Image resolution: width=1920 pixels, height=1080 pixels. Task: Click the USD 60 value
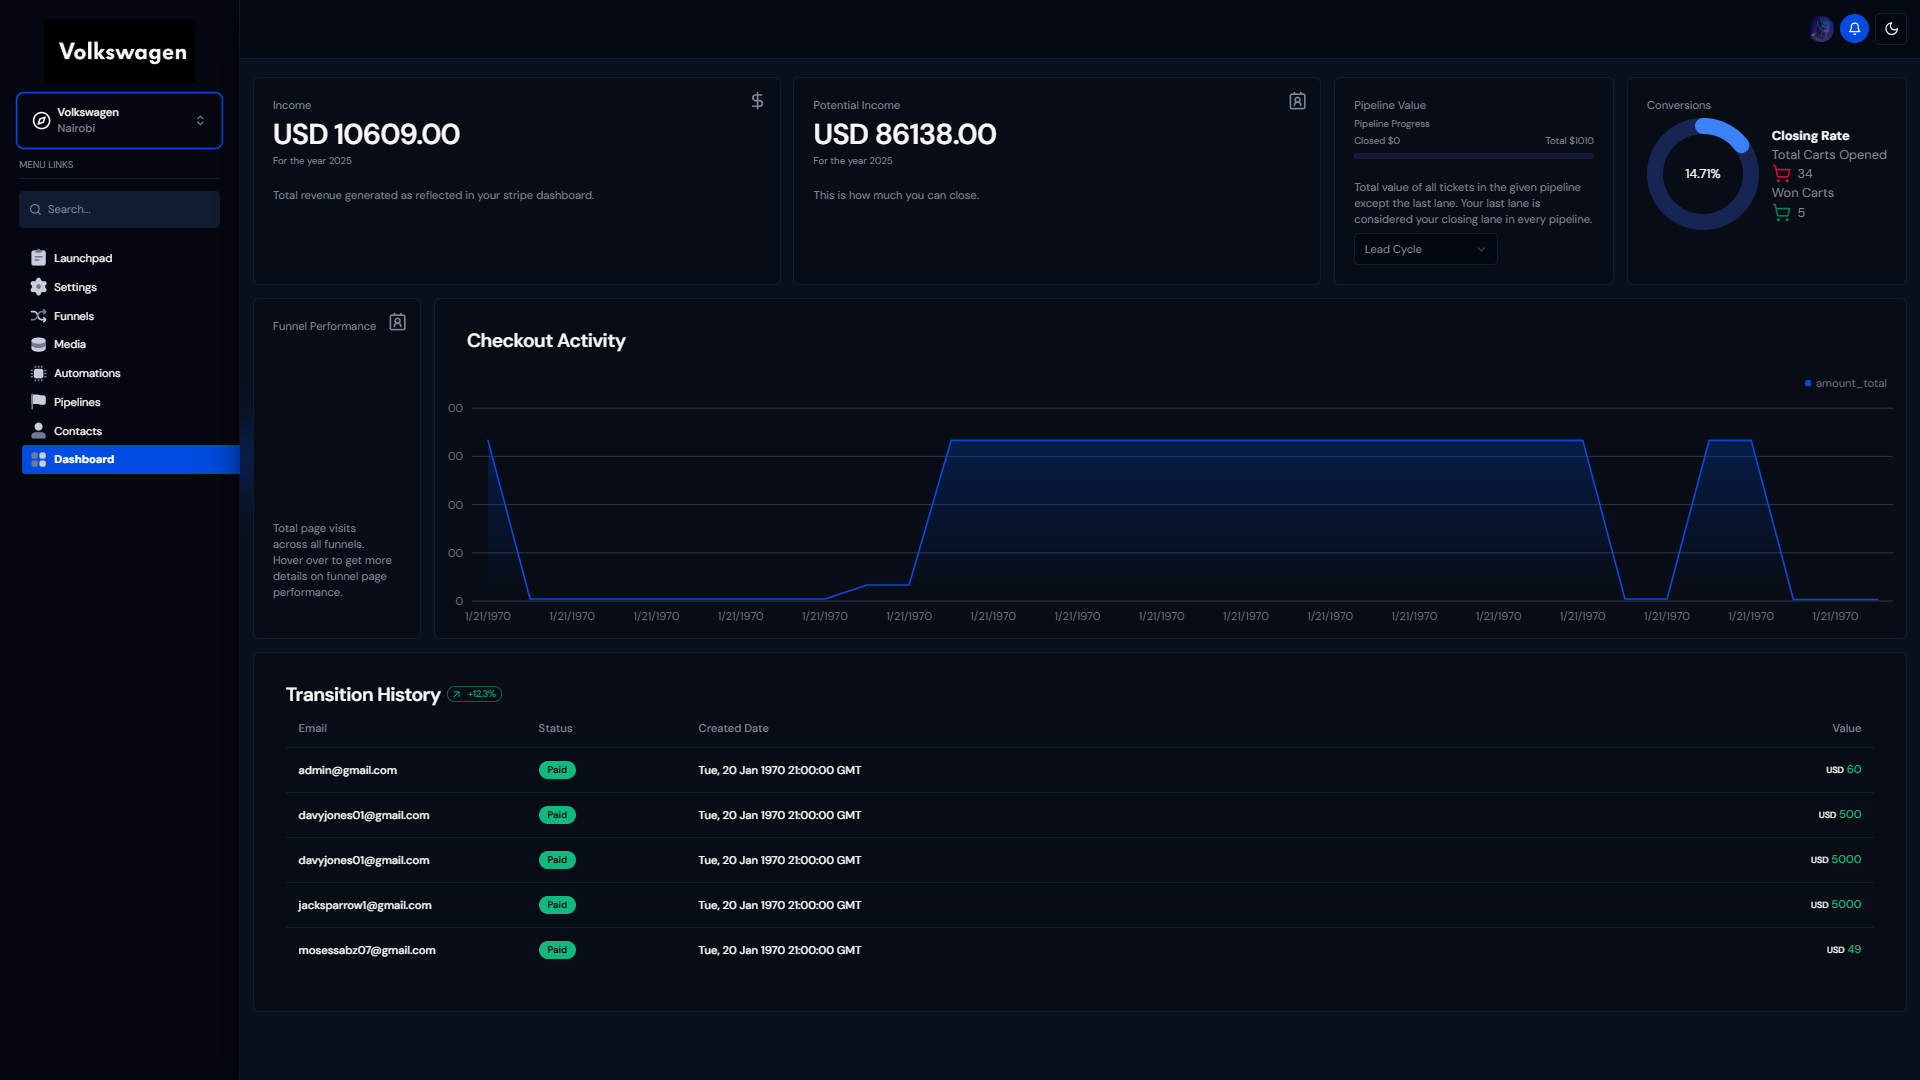point(1843,770)
